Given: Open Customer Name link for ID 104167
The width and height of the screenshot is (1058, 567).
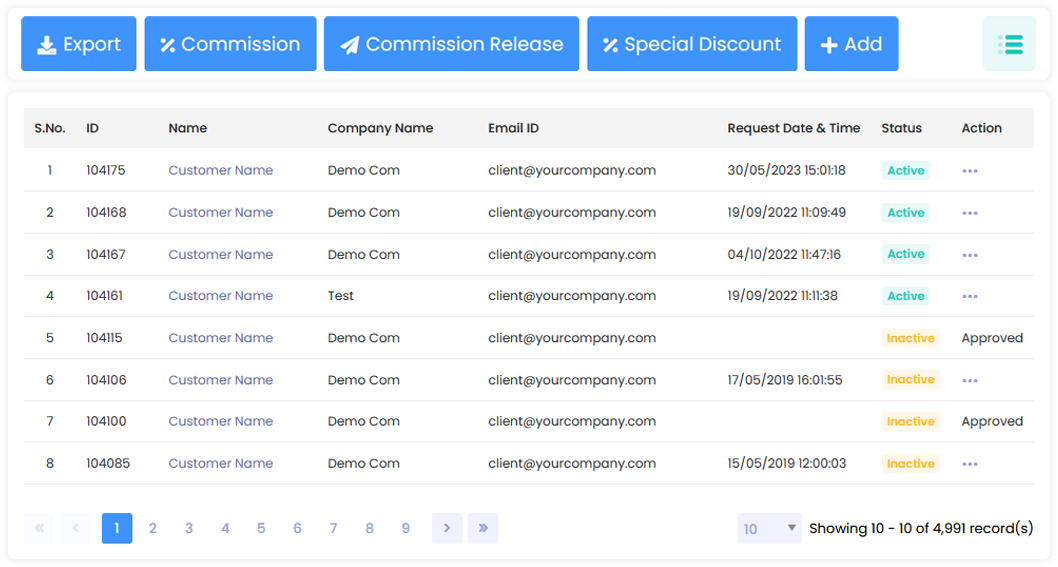Looking at the screenshot, I should point(220,254).
